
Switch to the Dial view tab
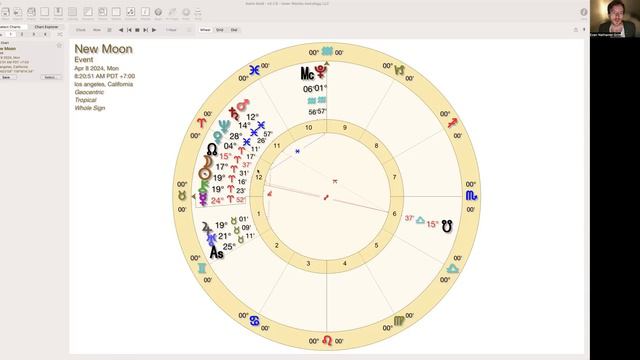pyautogui.click(x=234, y=30)
